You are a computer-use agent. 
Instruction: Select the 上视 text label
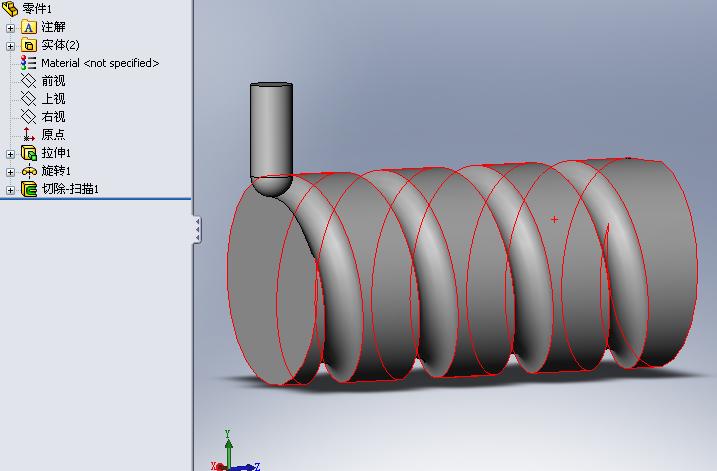[x=54, y=99]
